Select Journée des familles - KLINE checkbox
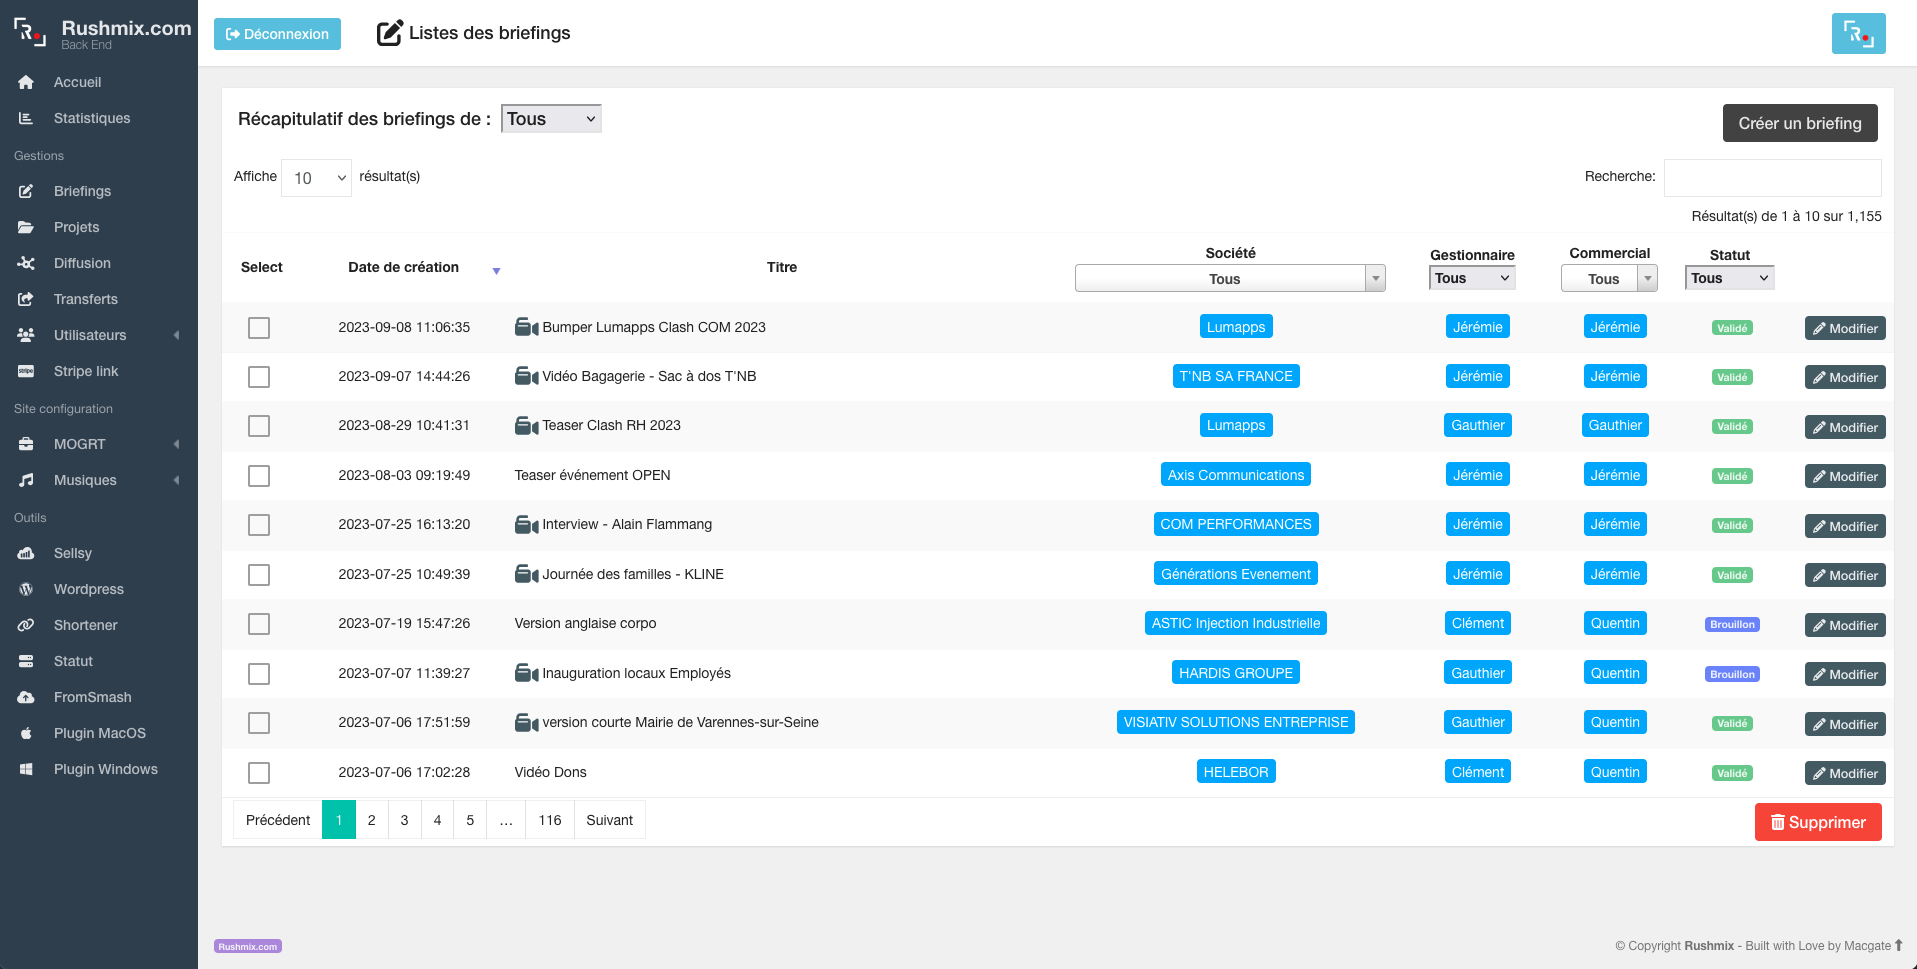Image resolution: width=1917 pixels, height=969 pixels. click(259, 575)
